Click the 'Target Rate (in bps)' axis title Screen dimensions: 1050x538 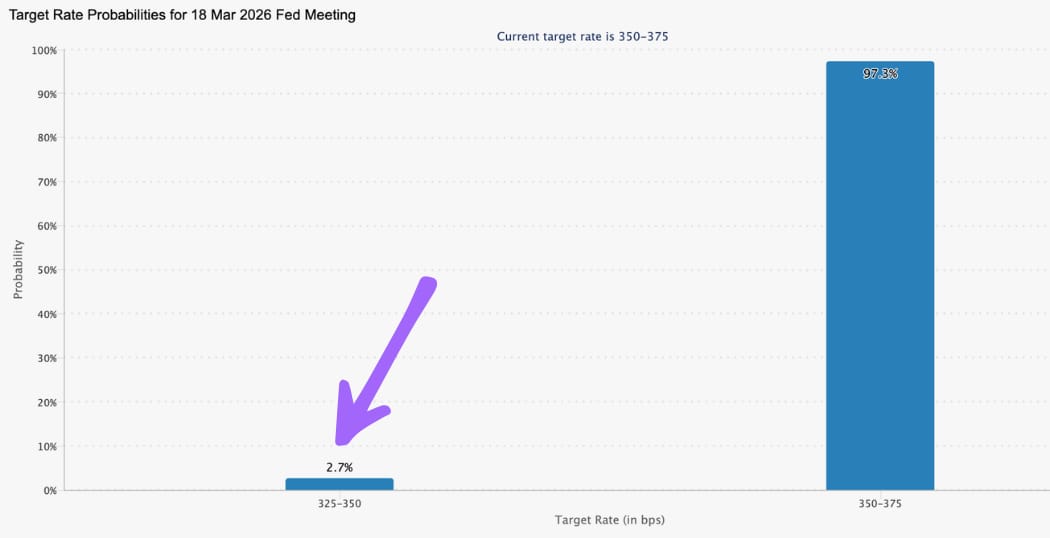610,521
